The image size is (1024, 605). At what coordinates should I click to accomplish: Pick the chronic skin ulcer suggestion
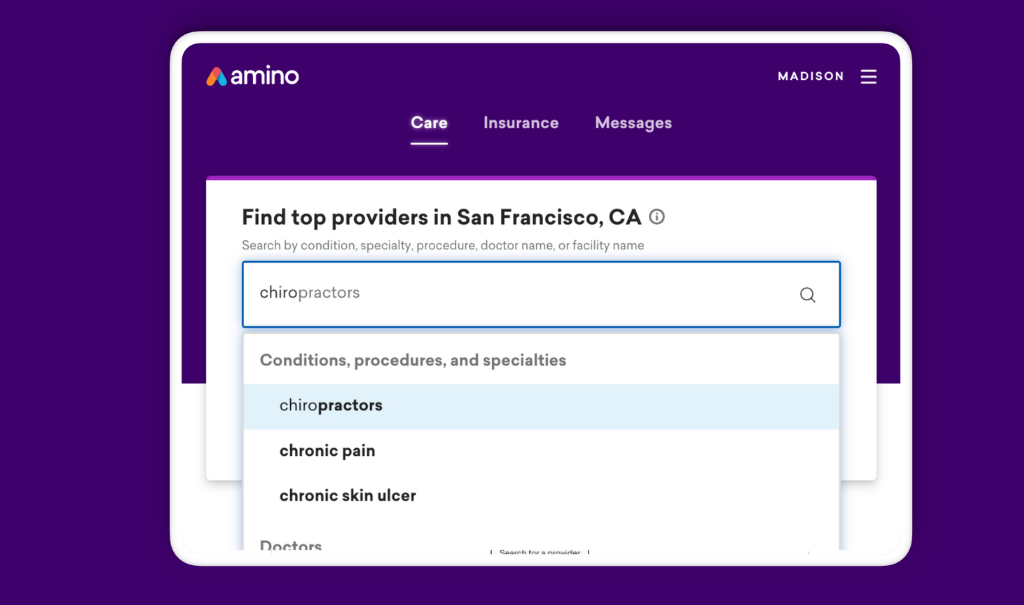[541, 495]
